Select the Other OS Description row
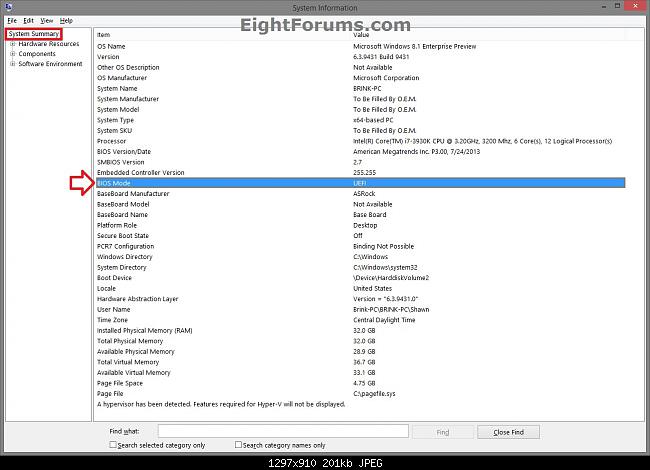The image size is (650, 470). (x=360, y=67)
